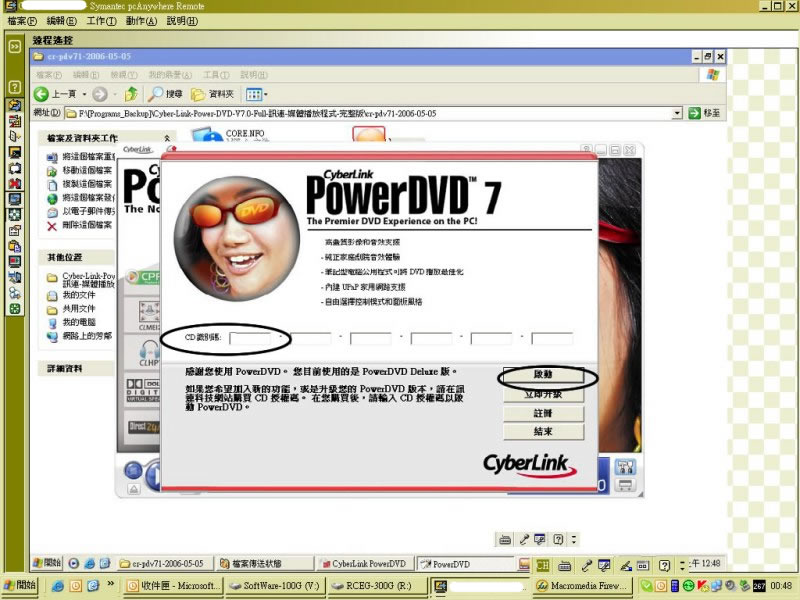Switch to the 檔案傳送狀態 taskbar button
This screenshot has height=600, width=800.
click(263, 564)
